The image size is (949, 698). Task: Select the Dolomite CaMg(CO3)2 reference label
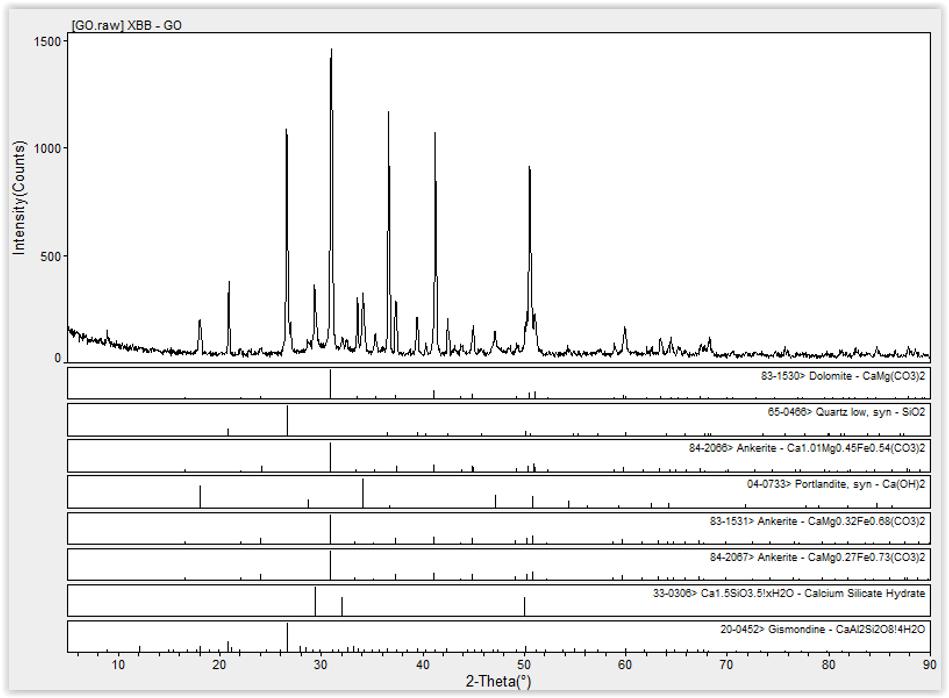pyautogui.click(x=842, y=376)
